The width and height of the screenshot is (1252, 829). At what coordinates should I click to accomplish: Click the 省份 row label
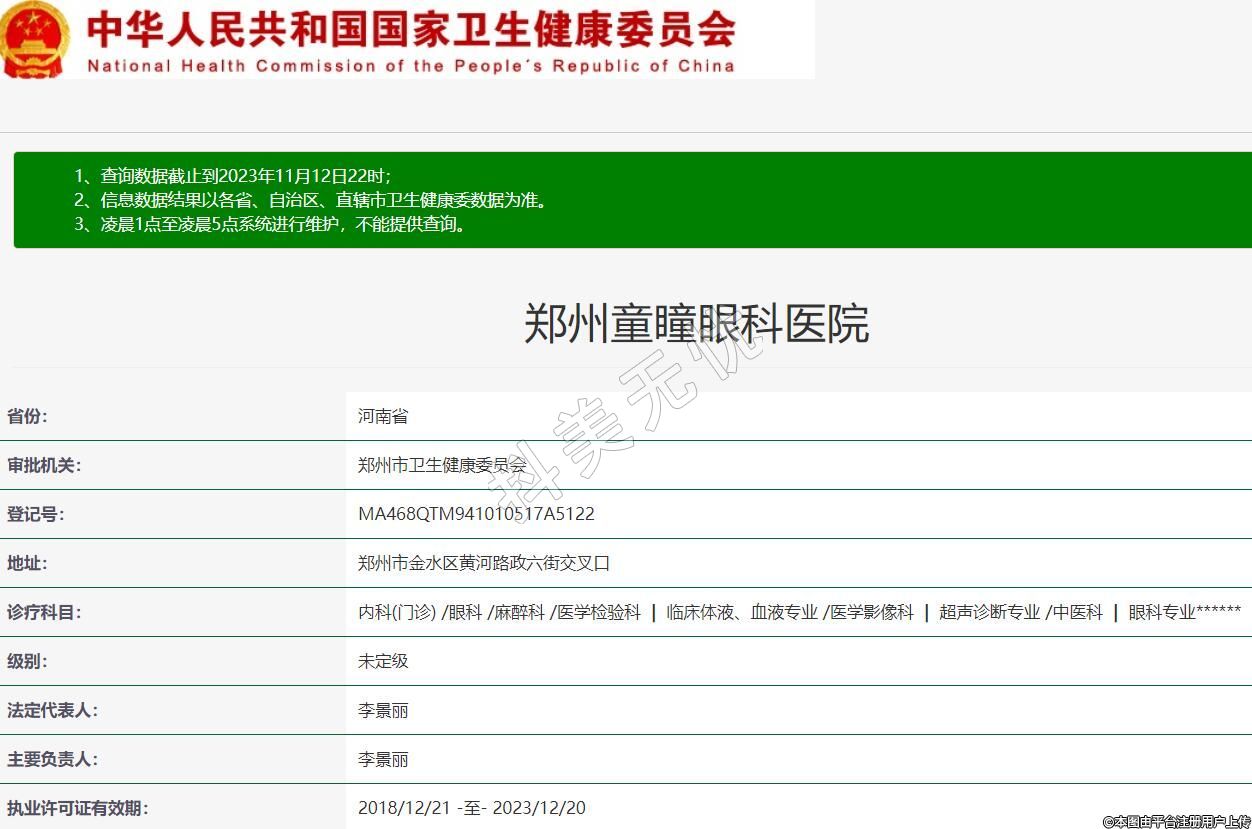click(x=27, y=416)
